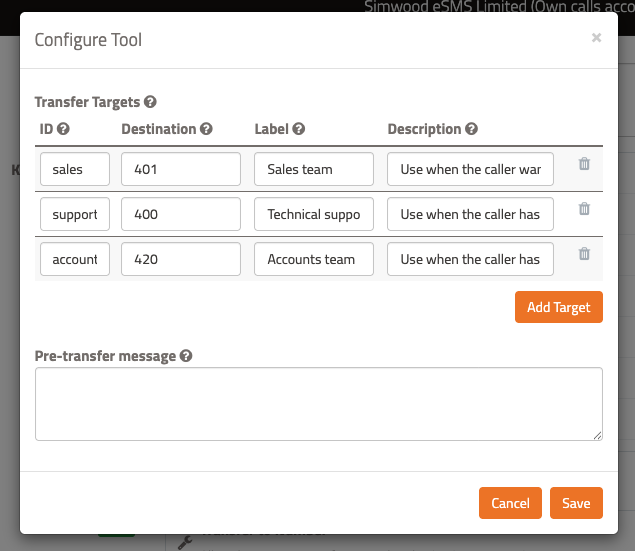Viewport: 635px width, 551px height.
Task: Edit destination field containing 420
Action: (181, 259)
